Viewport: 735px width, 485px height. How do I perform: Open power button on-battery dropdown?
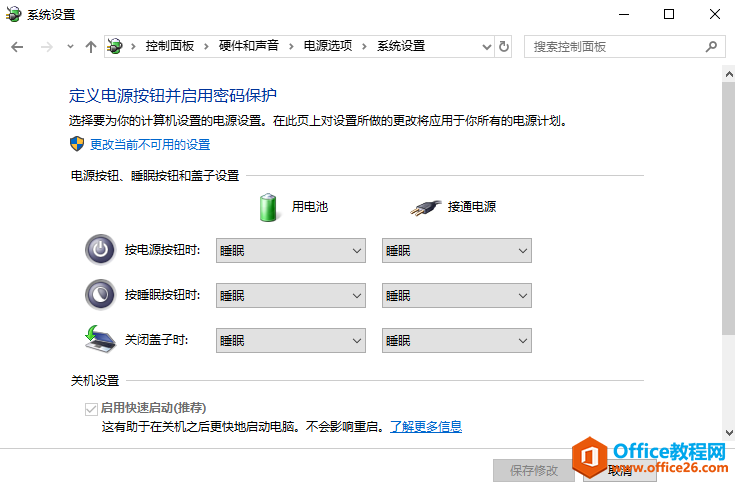pos(291,250)
